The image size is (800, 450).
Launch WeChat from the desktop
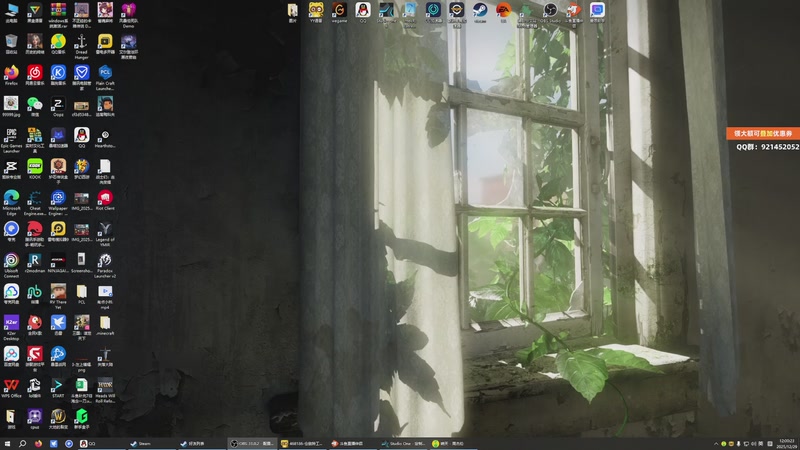pos(35,106)
